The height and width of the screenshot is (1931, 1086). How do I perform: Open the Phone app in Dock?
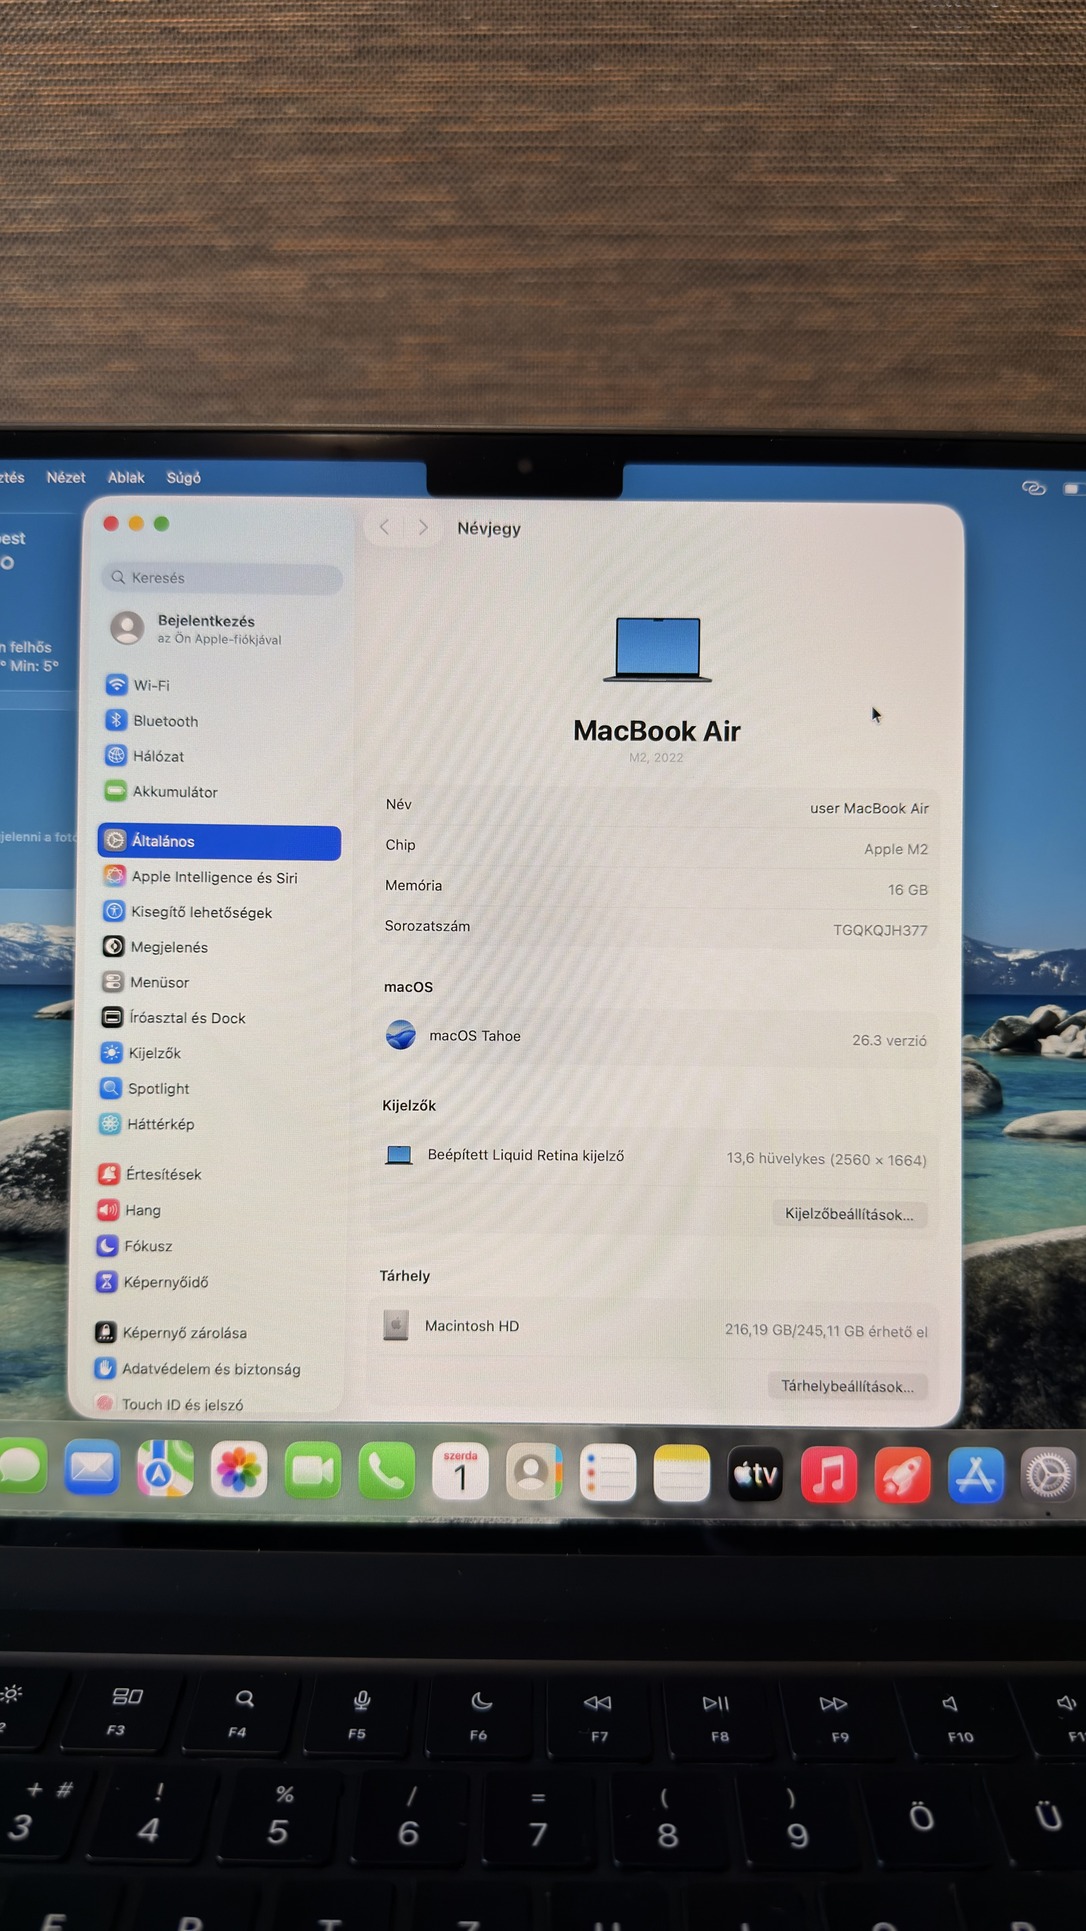386,1471
